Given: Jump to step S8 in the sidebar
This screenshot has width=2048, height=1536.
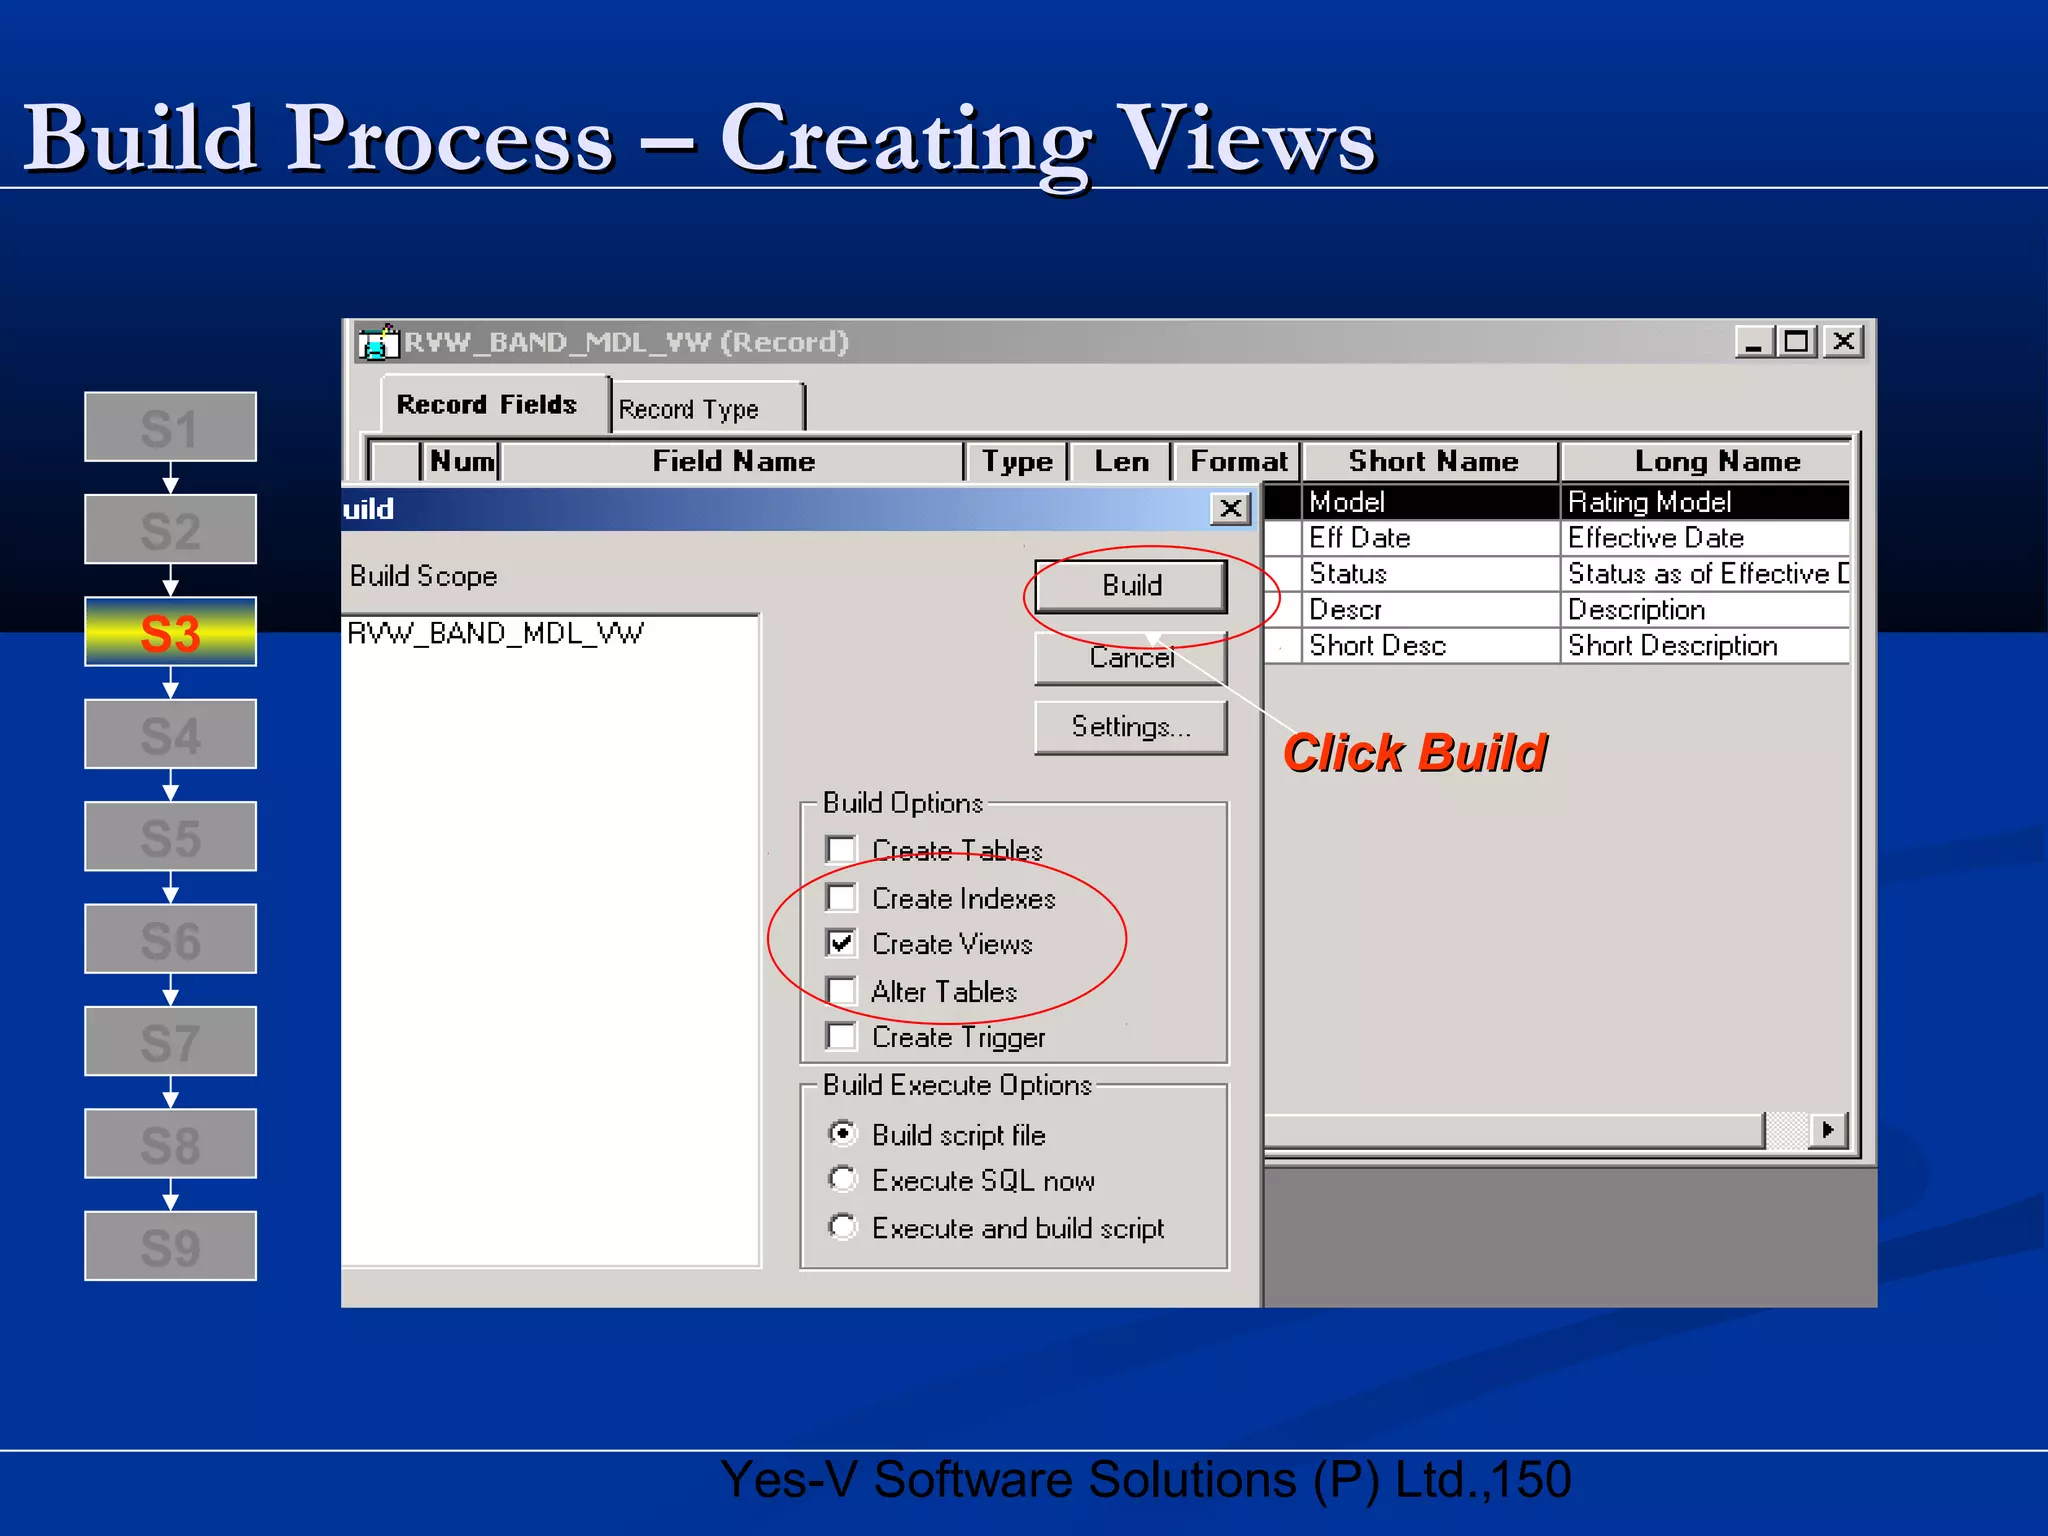Looking at the screenshot, I should point(170,1144).
